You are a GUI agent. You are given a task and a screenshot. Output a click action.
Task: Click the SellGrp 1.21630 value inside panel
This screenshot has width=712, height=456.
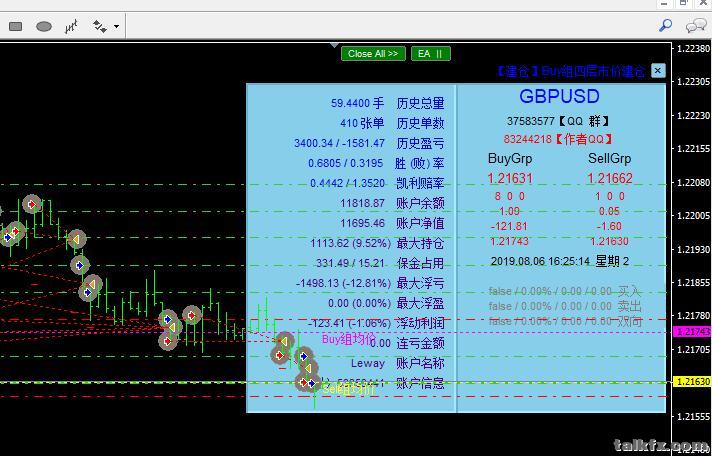coord(609,241)
